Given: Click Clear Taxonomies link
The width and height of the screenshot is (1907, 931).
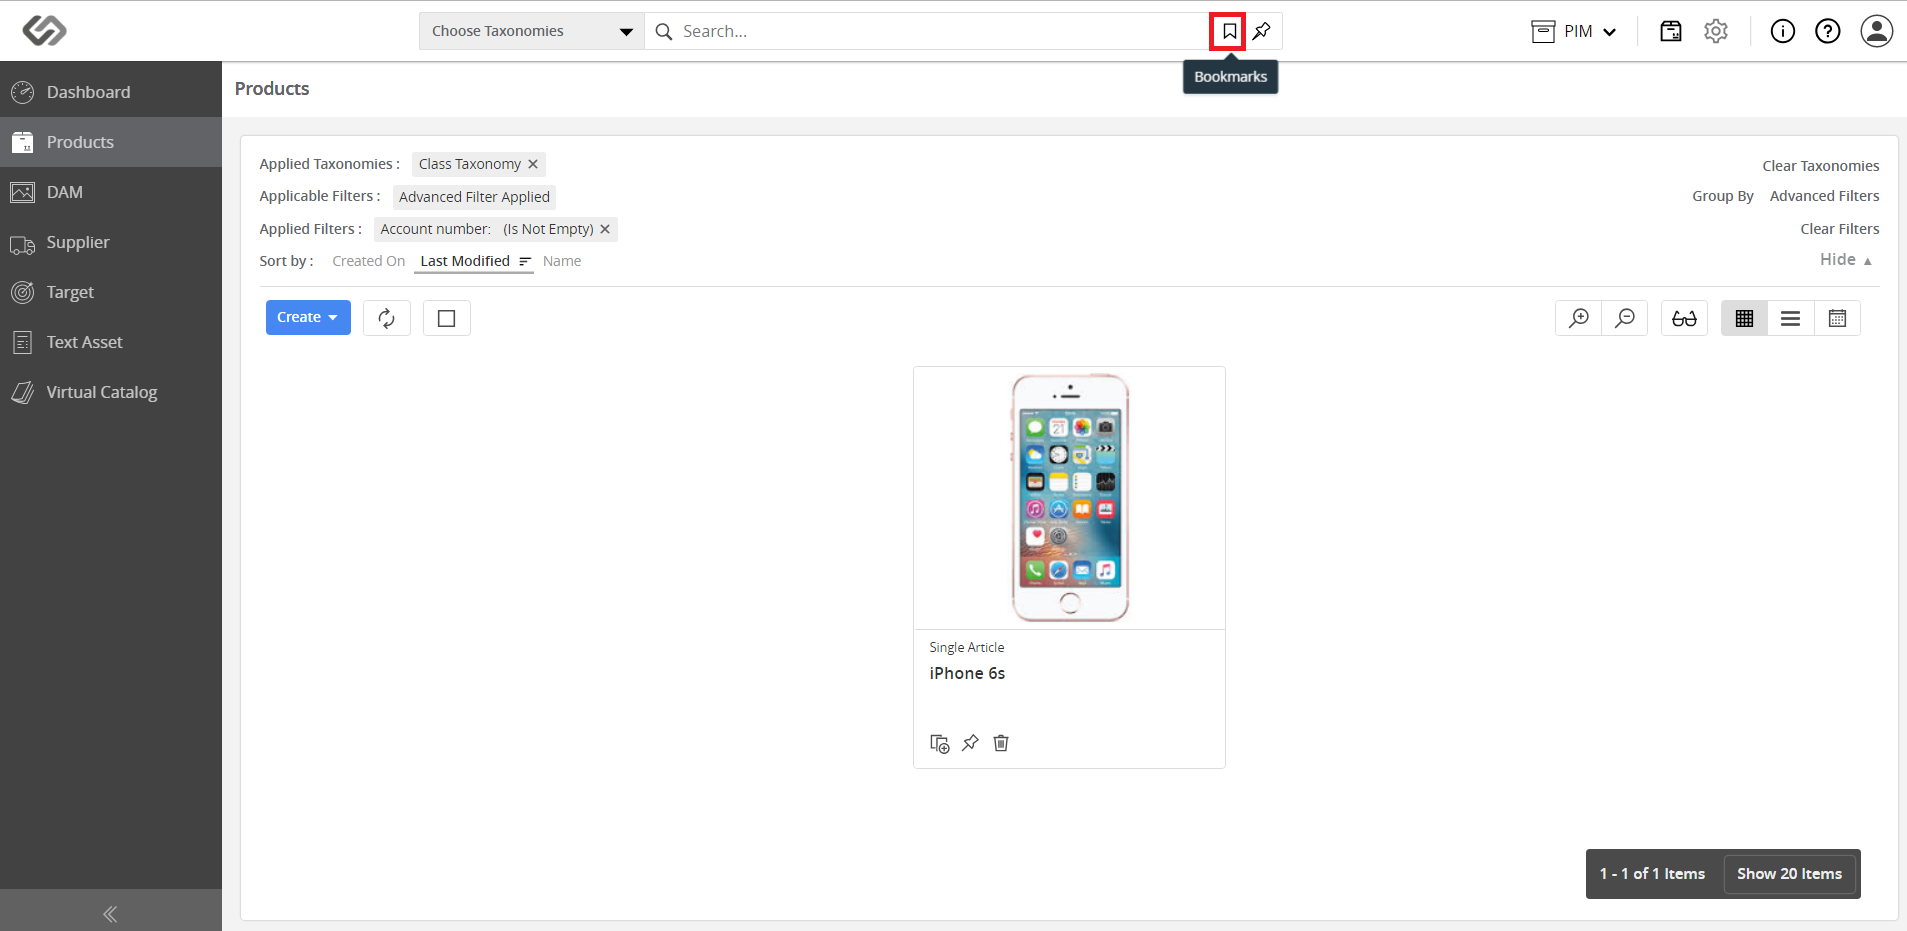Looking at the screenshot, I should tap(1820, 166).
